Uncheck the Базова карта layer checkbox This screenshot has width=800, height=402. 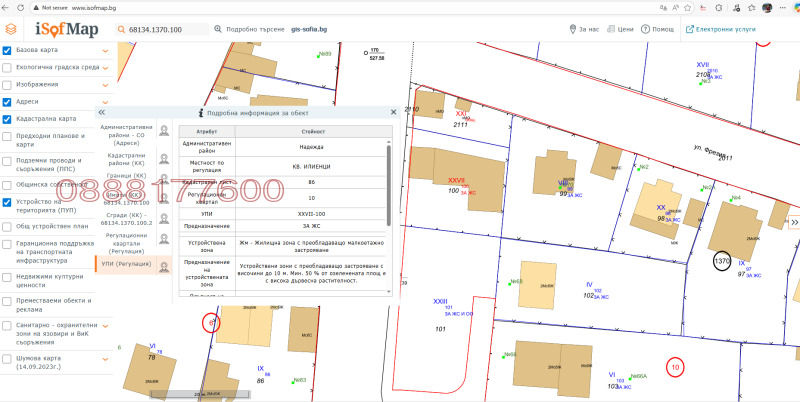tap(8, 50)
